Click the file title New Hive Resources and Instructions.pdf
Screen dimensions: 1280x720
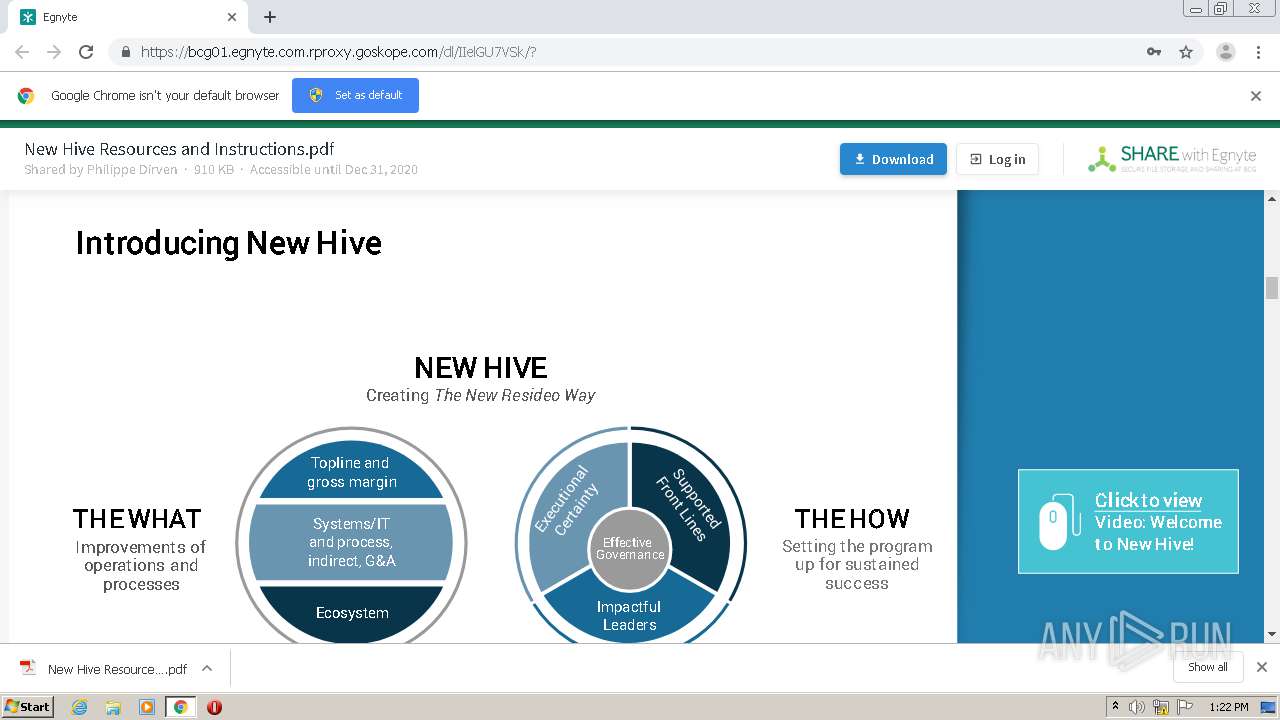coord(179,149)
